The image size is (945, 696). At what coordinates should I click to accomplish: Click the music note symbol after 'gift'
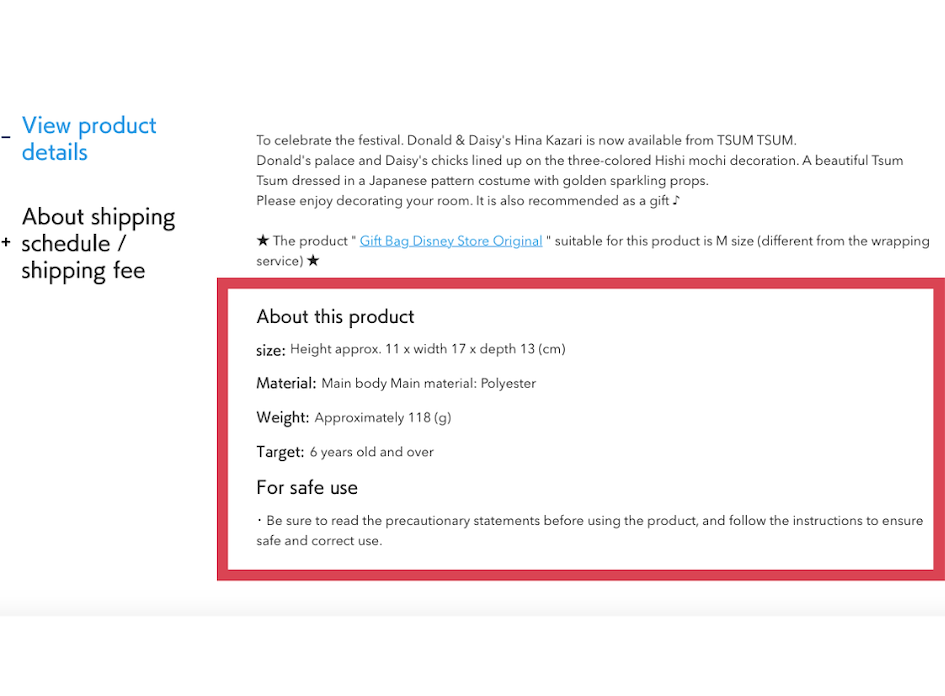click(x=676, y=200)
